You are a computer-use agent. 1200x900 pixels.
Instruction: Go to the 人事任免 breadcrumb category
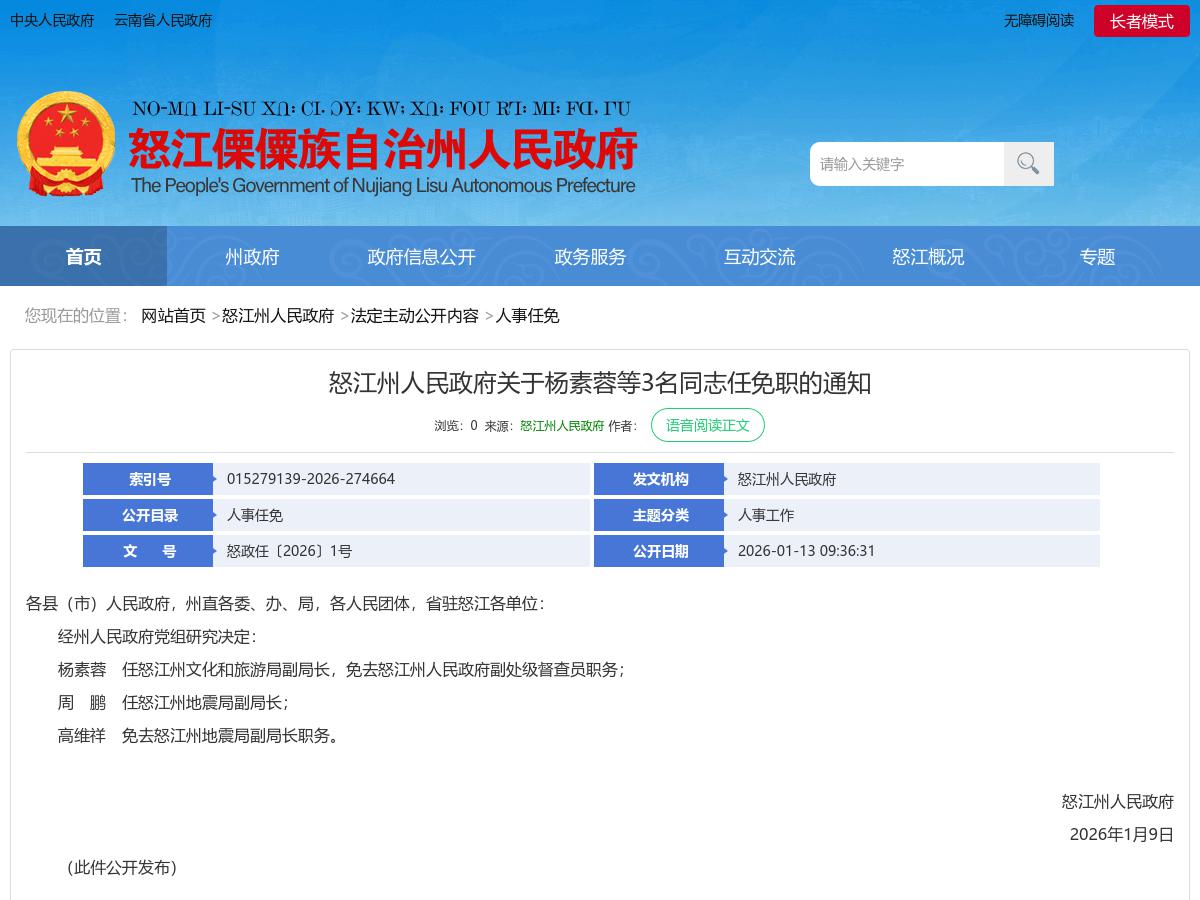tap(529, 316)
